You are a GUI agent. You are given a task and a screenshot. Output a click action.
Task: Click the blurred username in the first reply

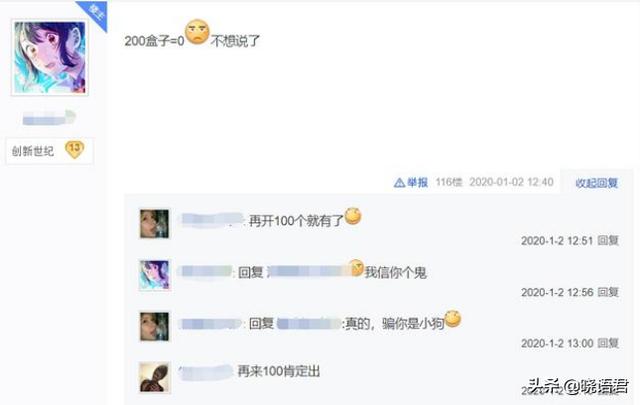pyautogui.click(x=212, y=220)
